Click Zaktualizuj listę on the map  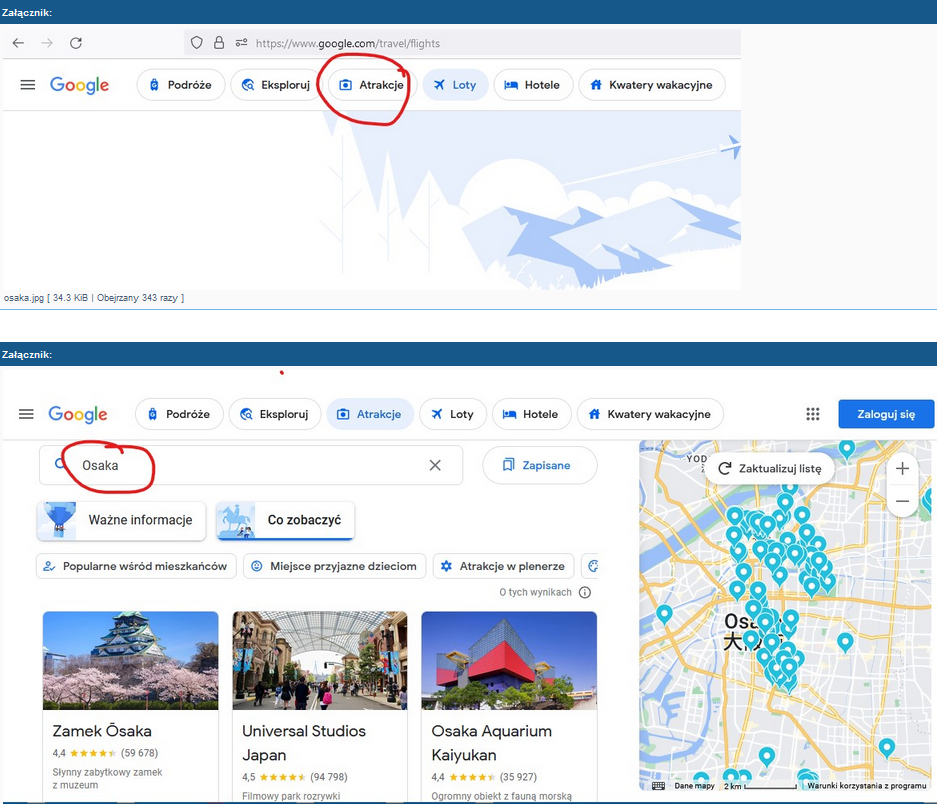coord(770,469)
